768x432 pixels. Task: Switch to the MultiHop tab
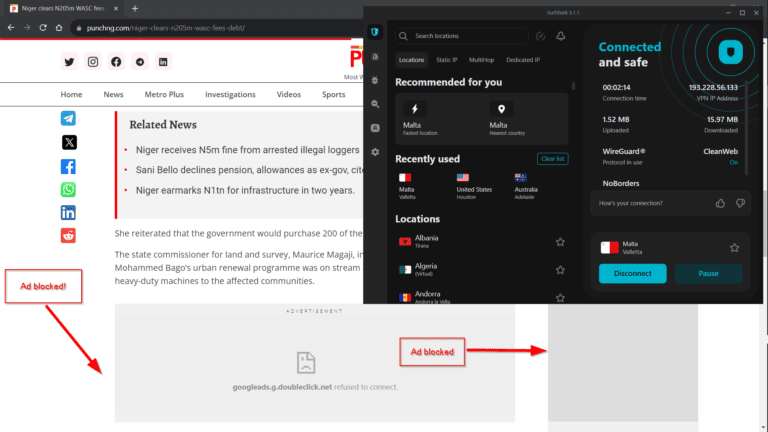coord(481,60)
